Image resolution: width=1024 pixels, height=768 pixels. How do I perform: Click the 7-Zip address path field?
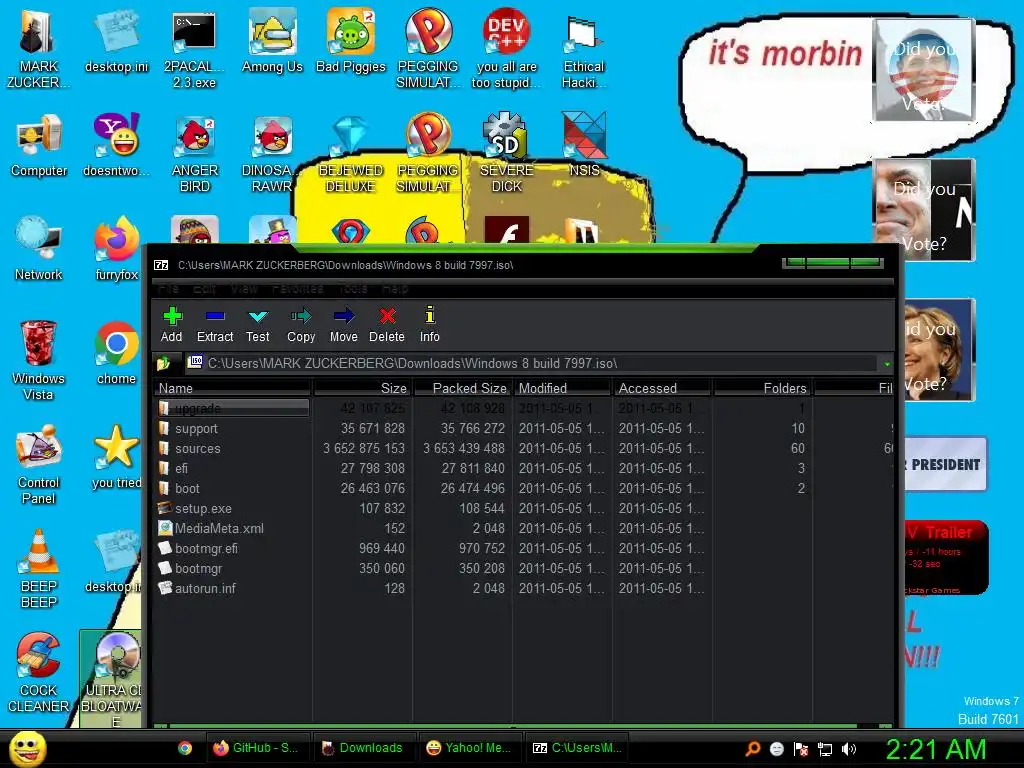tap(532, 363)
